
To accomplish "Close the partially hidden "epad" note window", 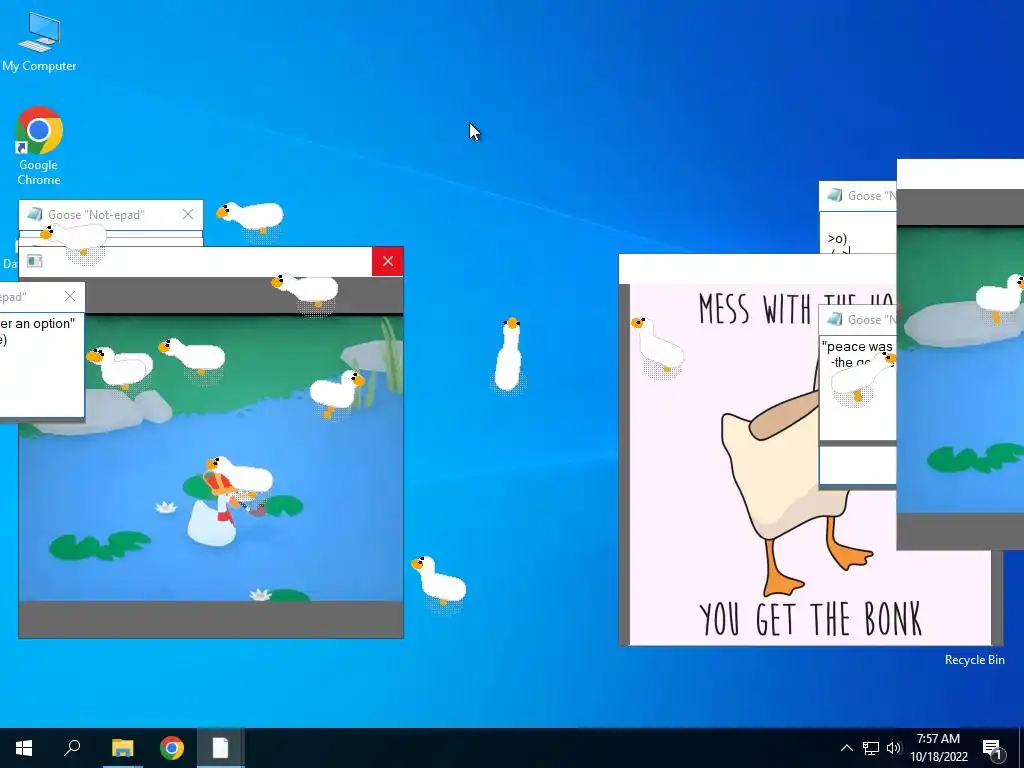I will pos(70,296).
